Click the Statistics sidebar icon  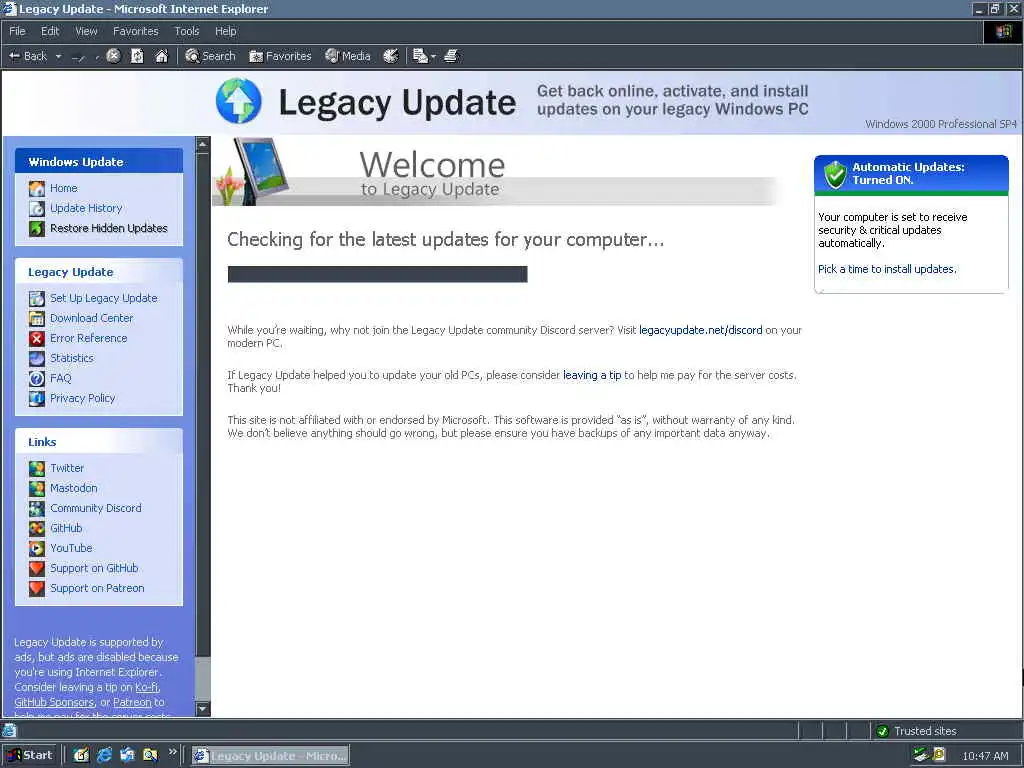click(37, 359)
